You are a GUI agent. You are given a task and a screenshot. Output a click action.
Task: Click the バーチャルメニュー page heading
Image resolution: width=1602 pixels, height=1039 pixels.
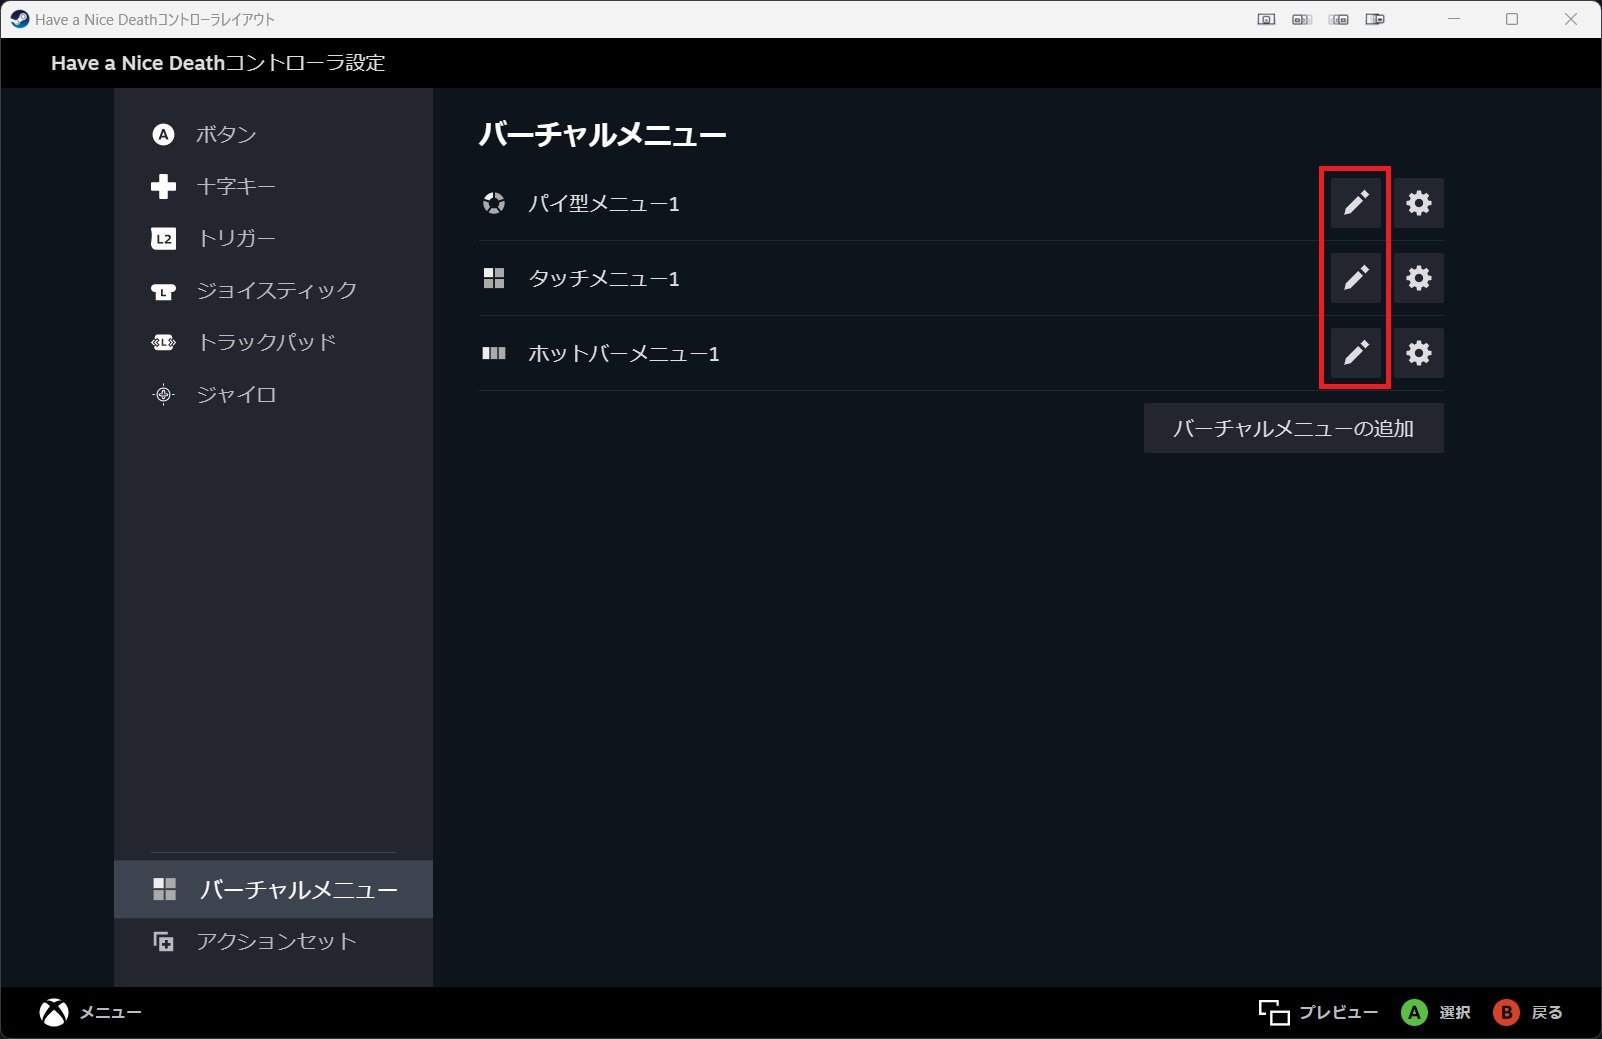click(602, 134)
